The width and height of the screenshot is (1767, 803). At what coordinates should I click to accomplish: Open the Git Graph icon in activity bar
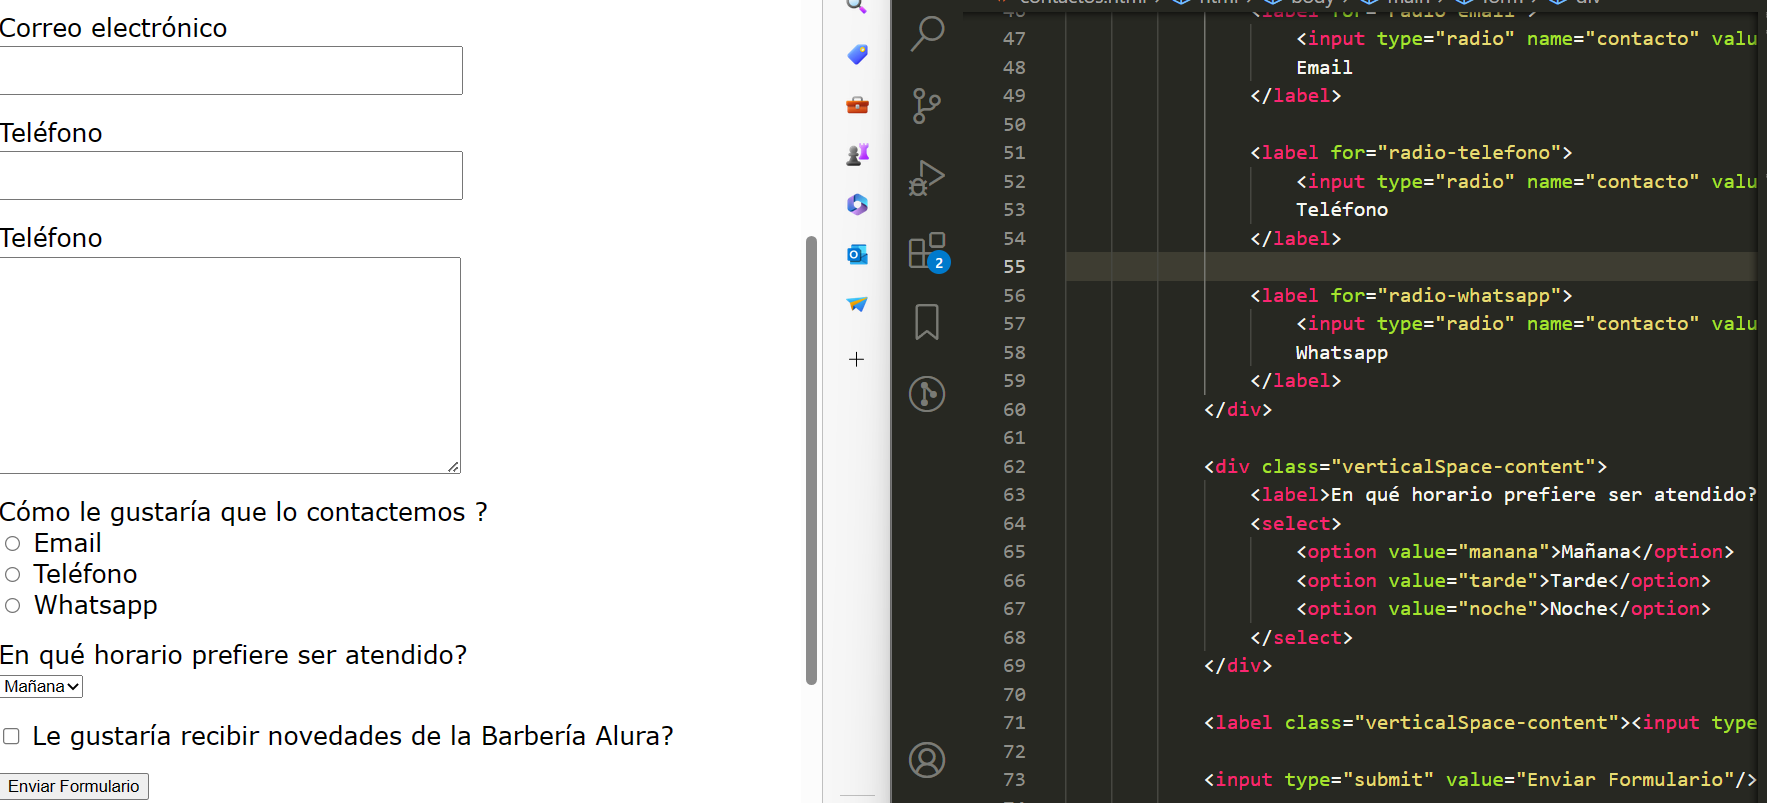[927, 393]
